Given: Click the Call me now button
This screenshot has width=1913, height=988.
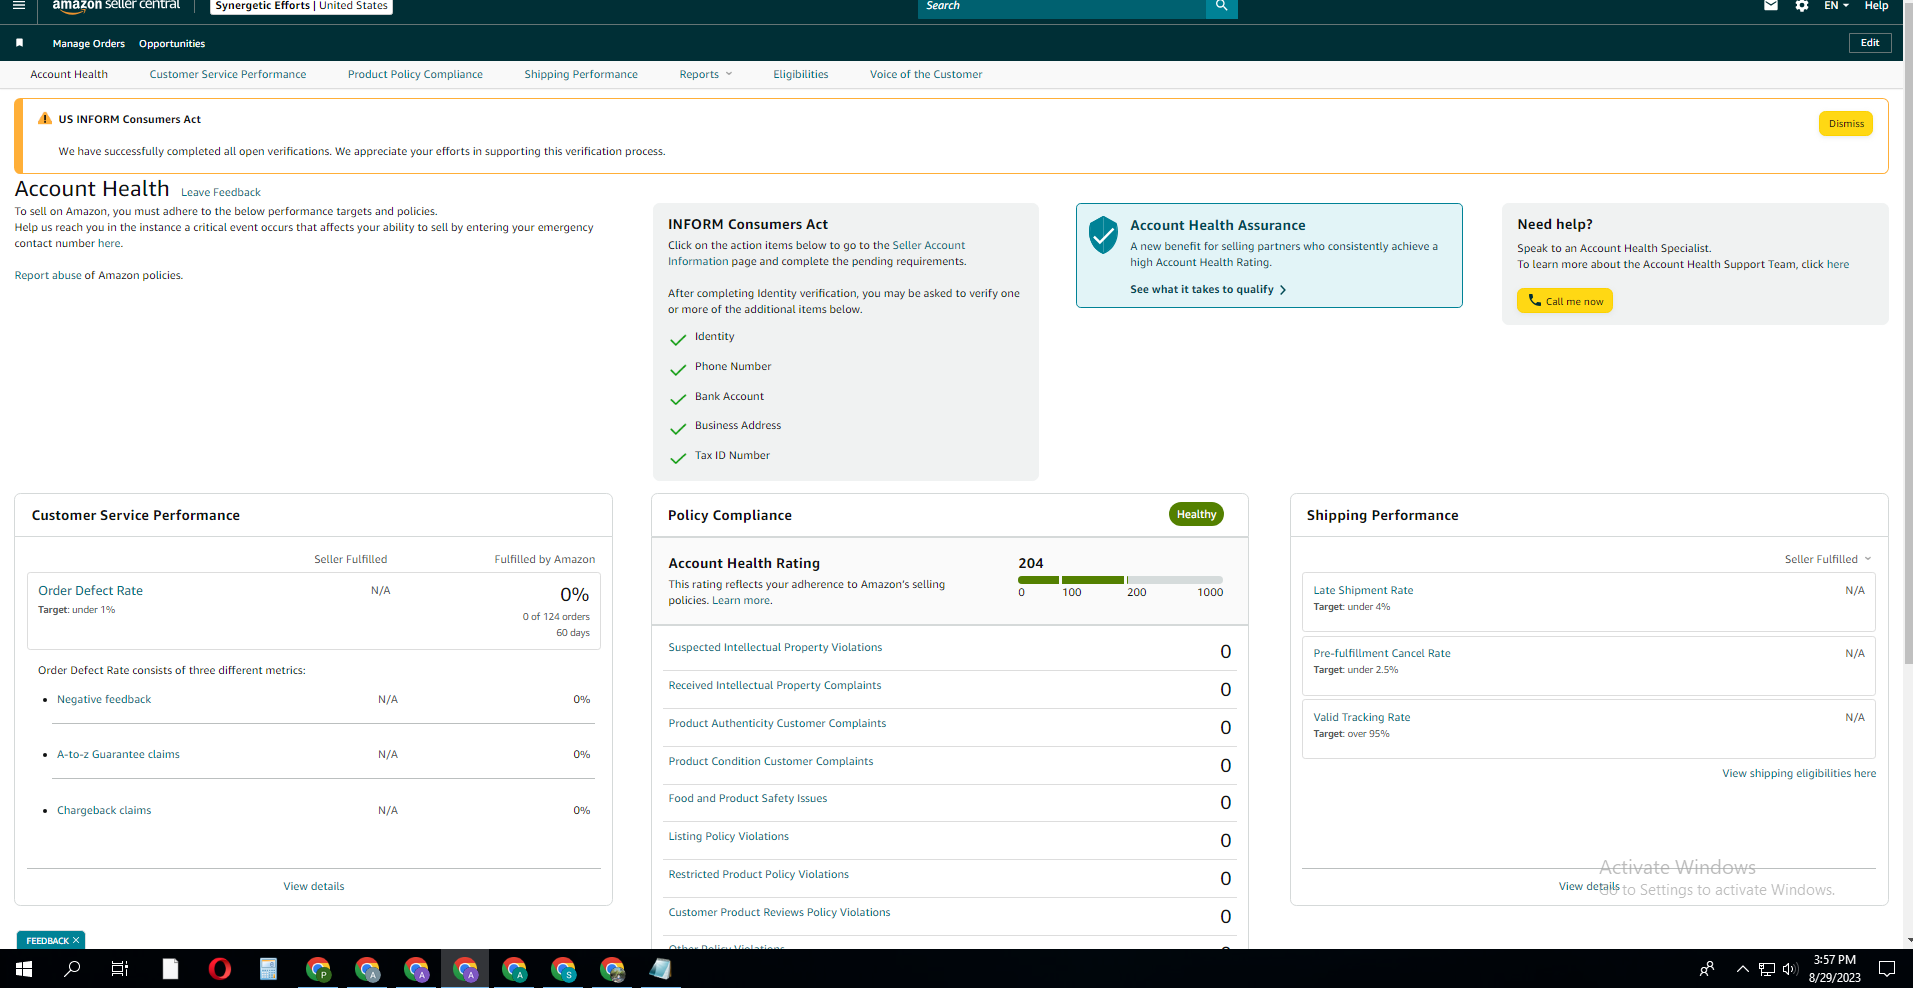Looking at the screenshot, I should [x=1565, y=301].
